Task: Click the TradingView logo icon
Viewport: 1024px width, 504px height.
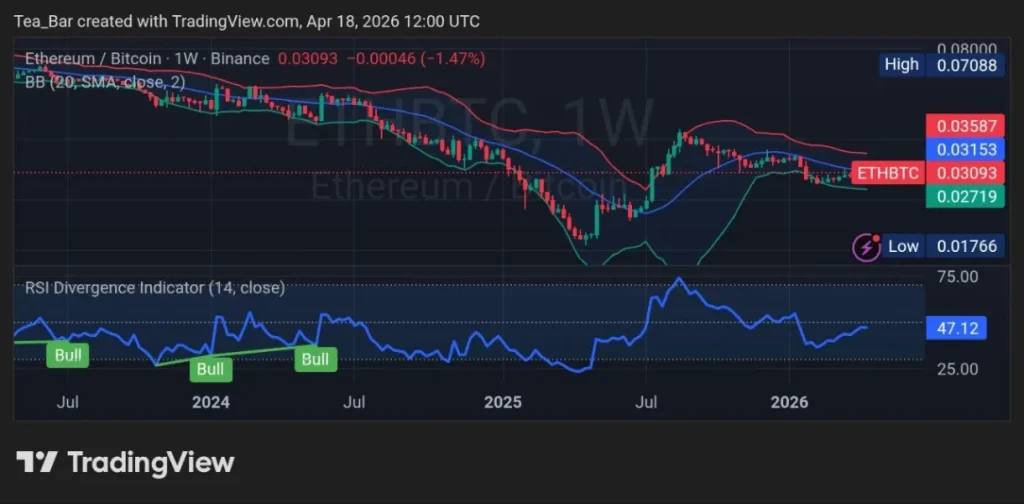Action: (36, 462)
